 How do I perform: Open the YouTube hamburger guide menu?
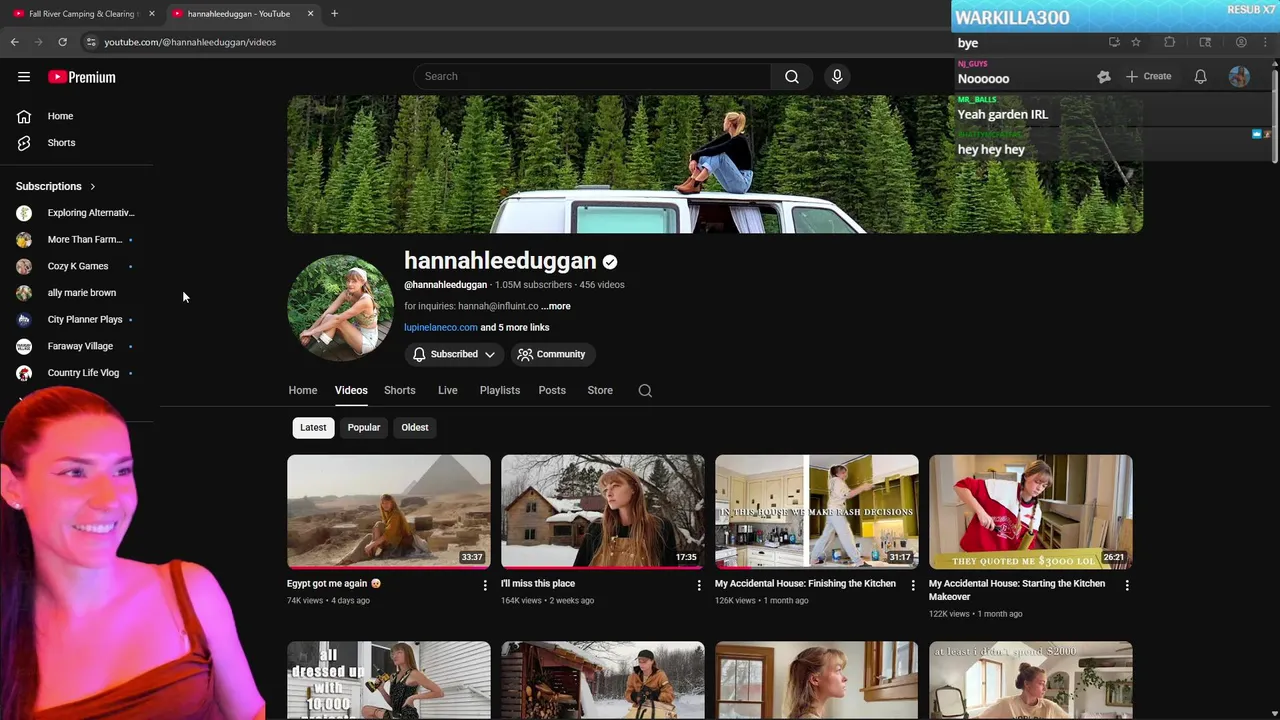pos(24,77)
